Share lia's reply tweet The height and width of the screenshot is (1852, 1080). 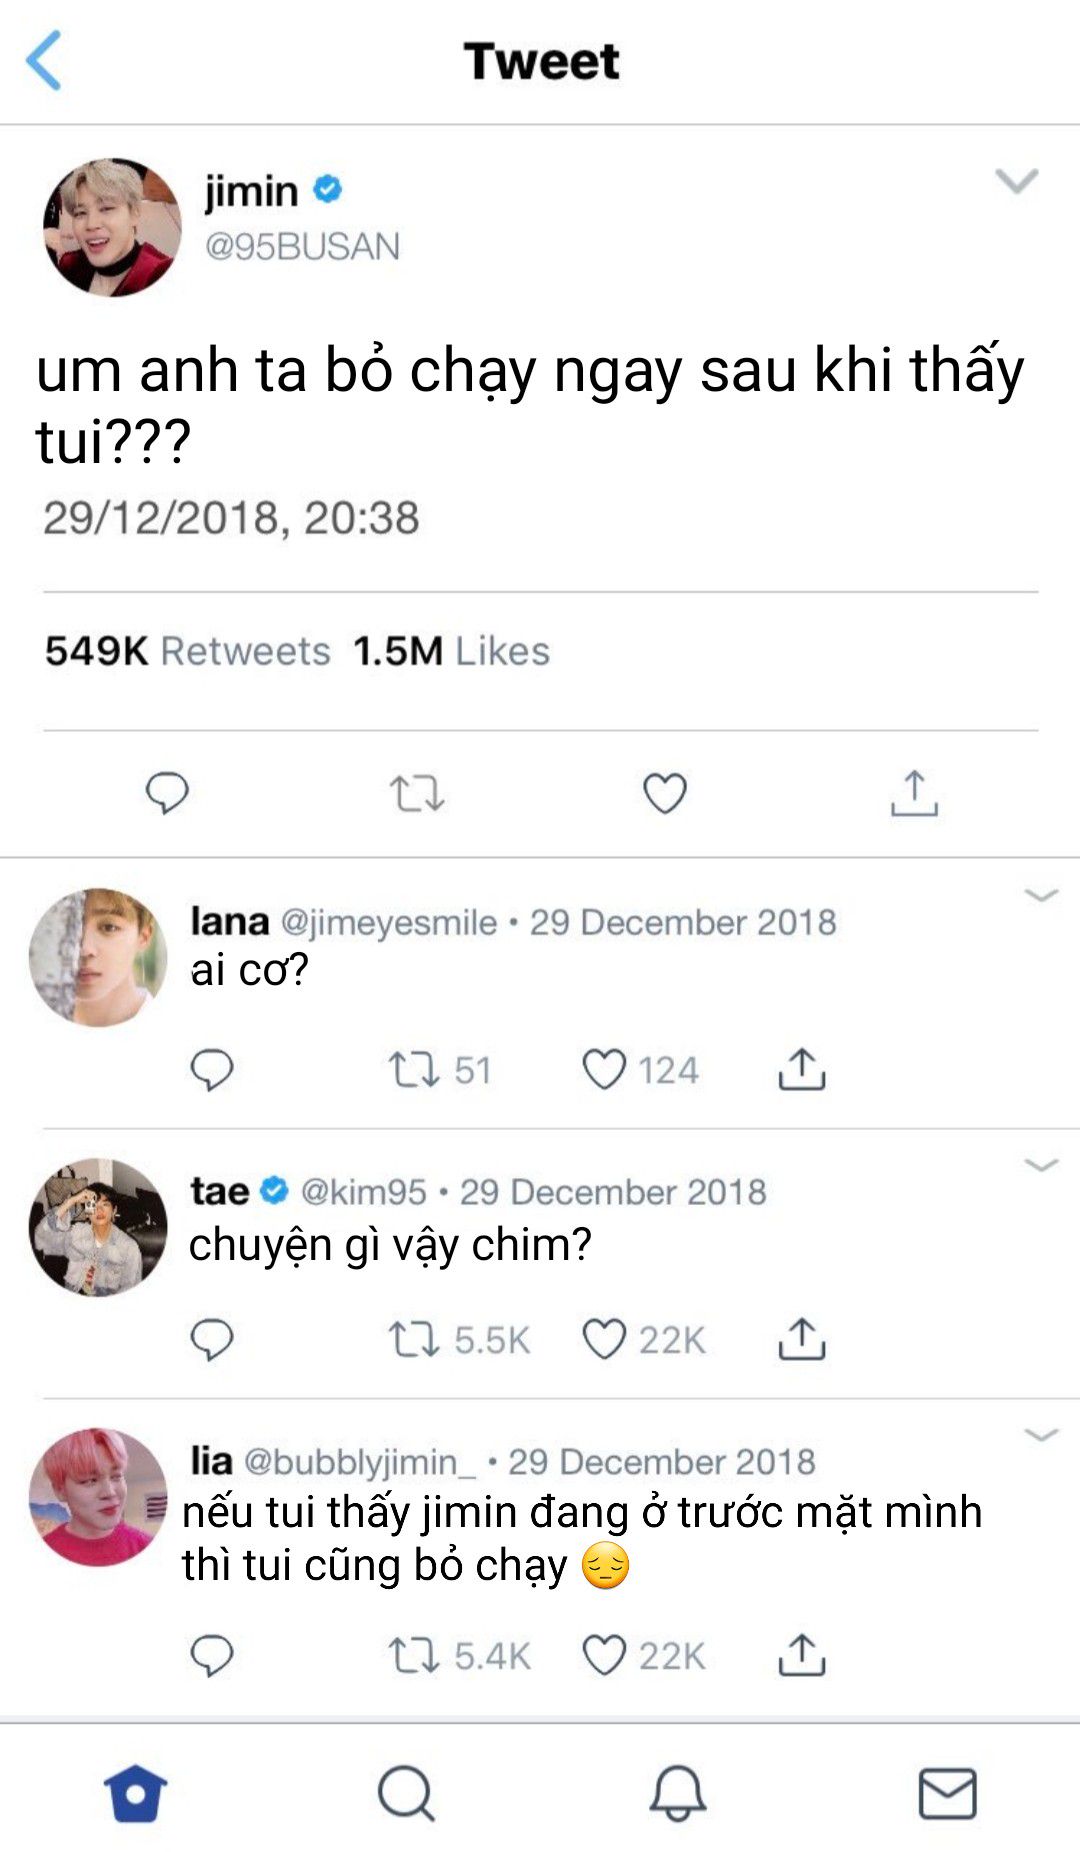click(x=802, y=1655)
